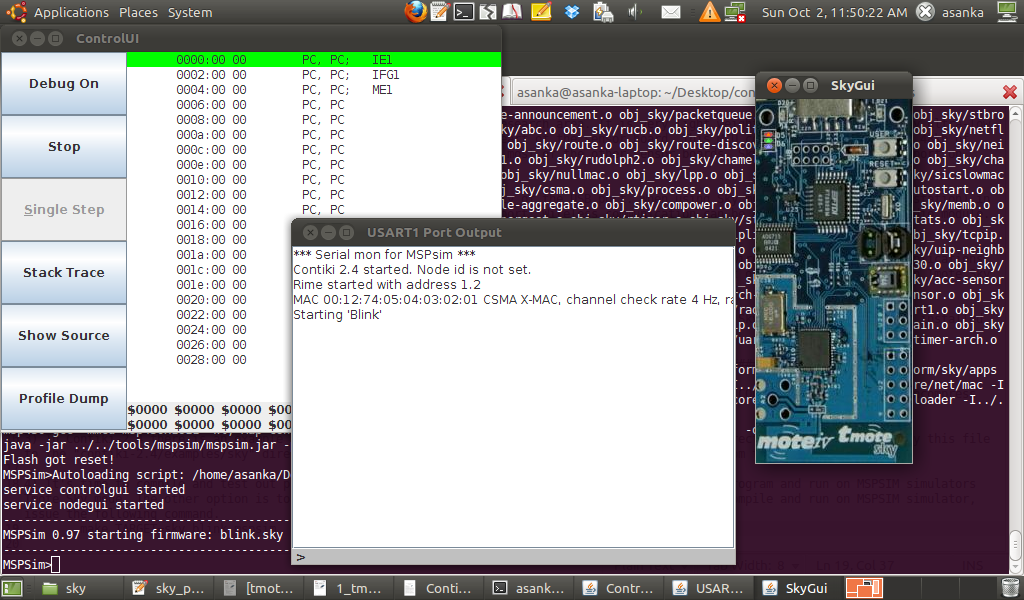Open the mail envelope icon in the panel
This screenshot has width=1024, height=600.
(670, 12)
